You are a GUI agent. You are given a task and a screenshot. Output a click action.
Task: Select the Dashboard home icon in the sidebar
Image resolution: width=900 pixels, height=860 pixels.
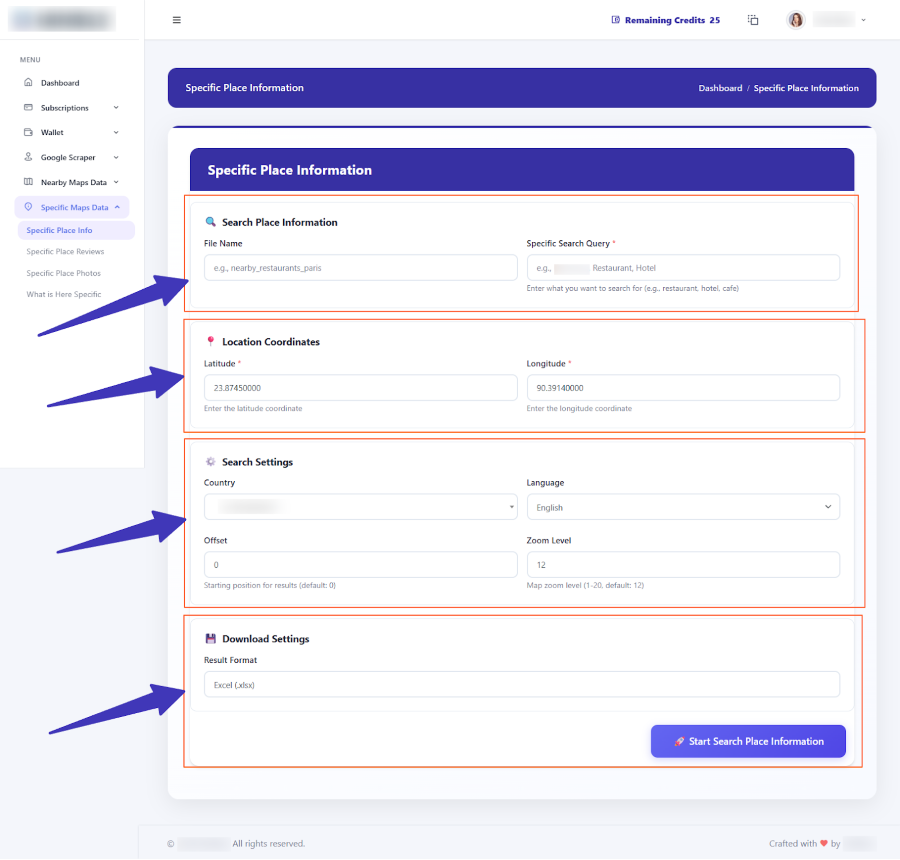point(29,82)
